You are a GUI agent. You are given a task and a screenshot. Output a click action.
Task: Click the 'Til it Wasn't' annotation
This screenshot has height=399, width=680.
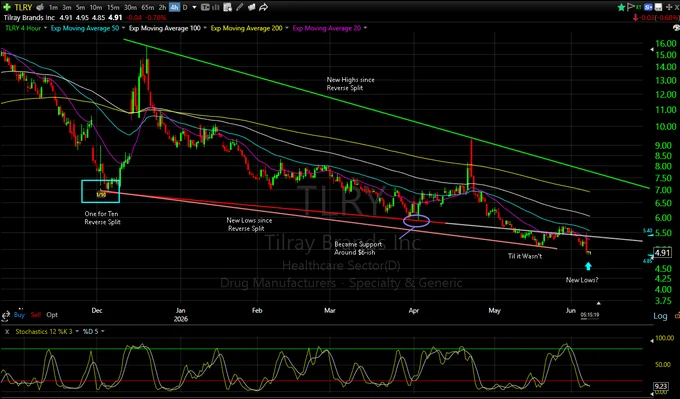point(525,256)
